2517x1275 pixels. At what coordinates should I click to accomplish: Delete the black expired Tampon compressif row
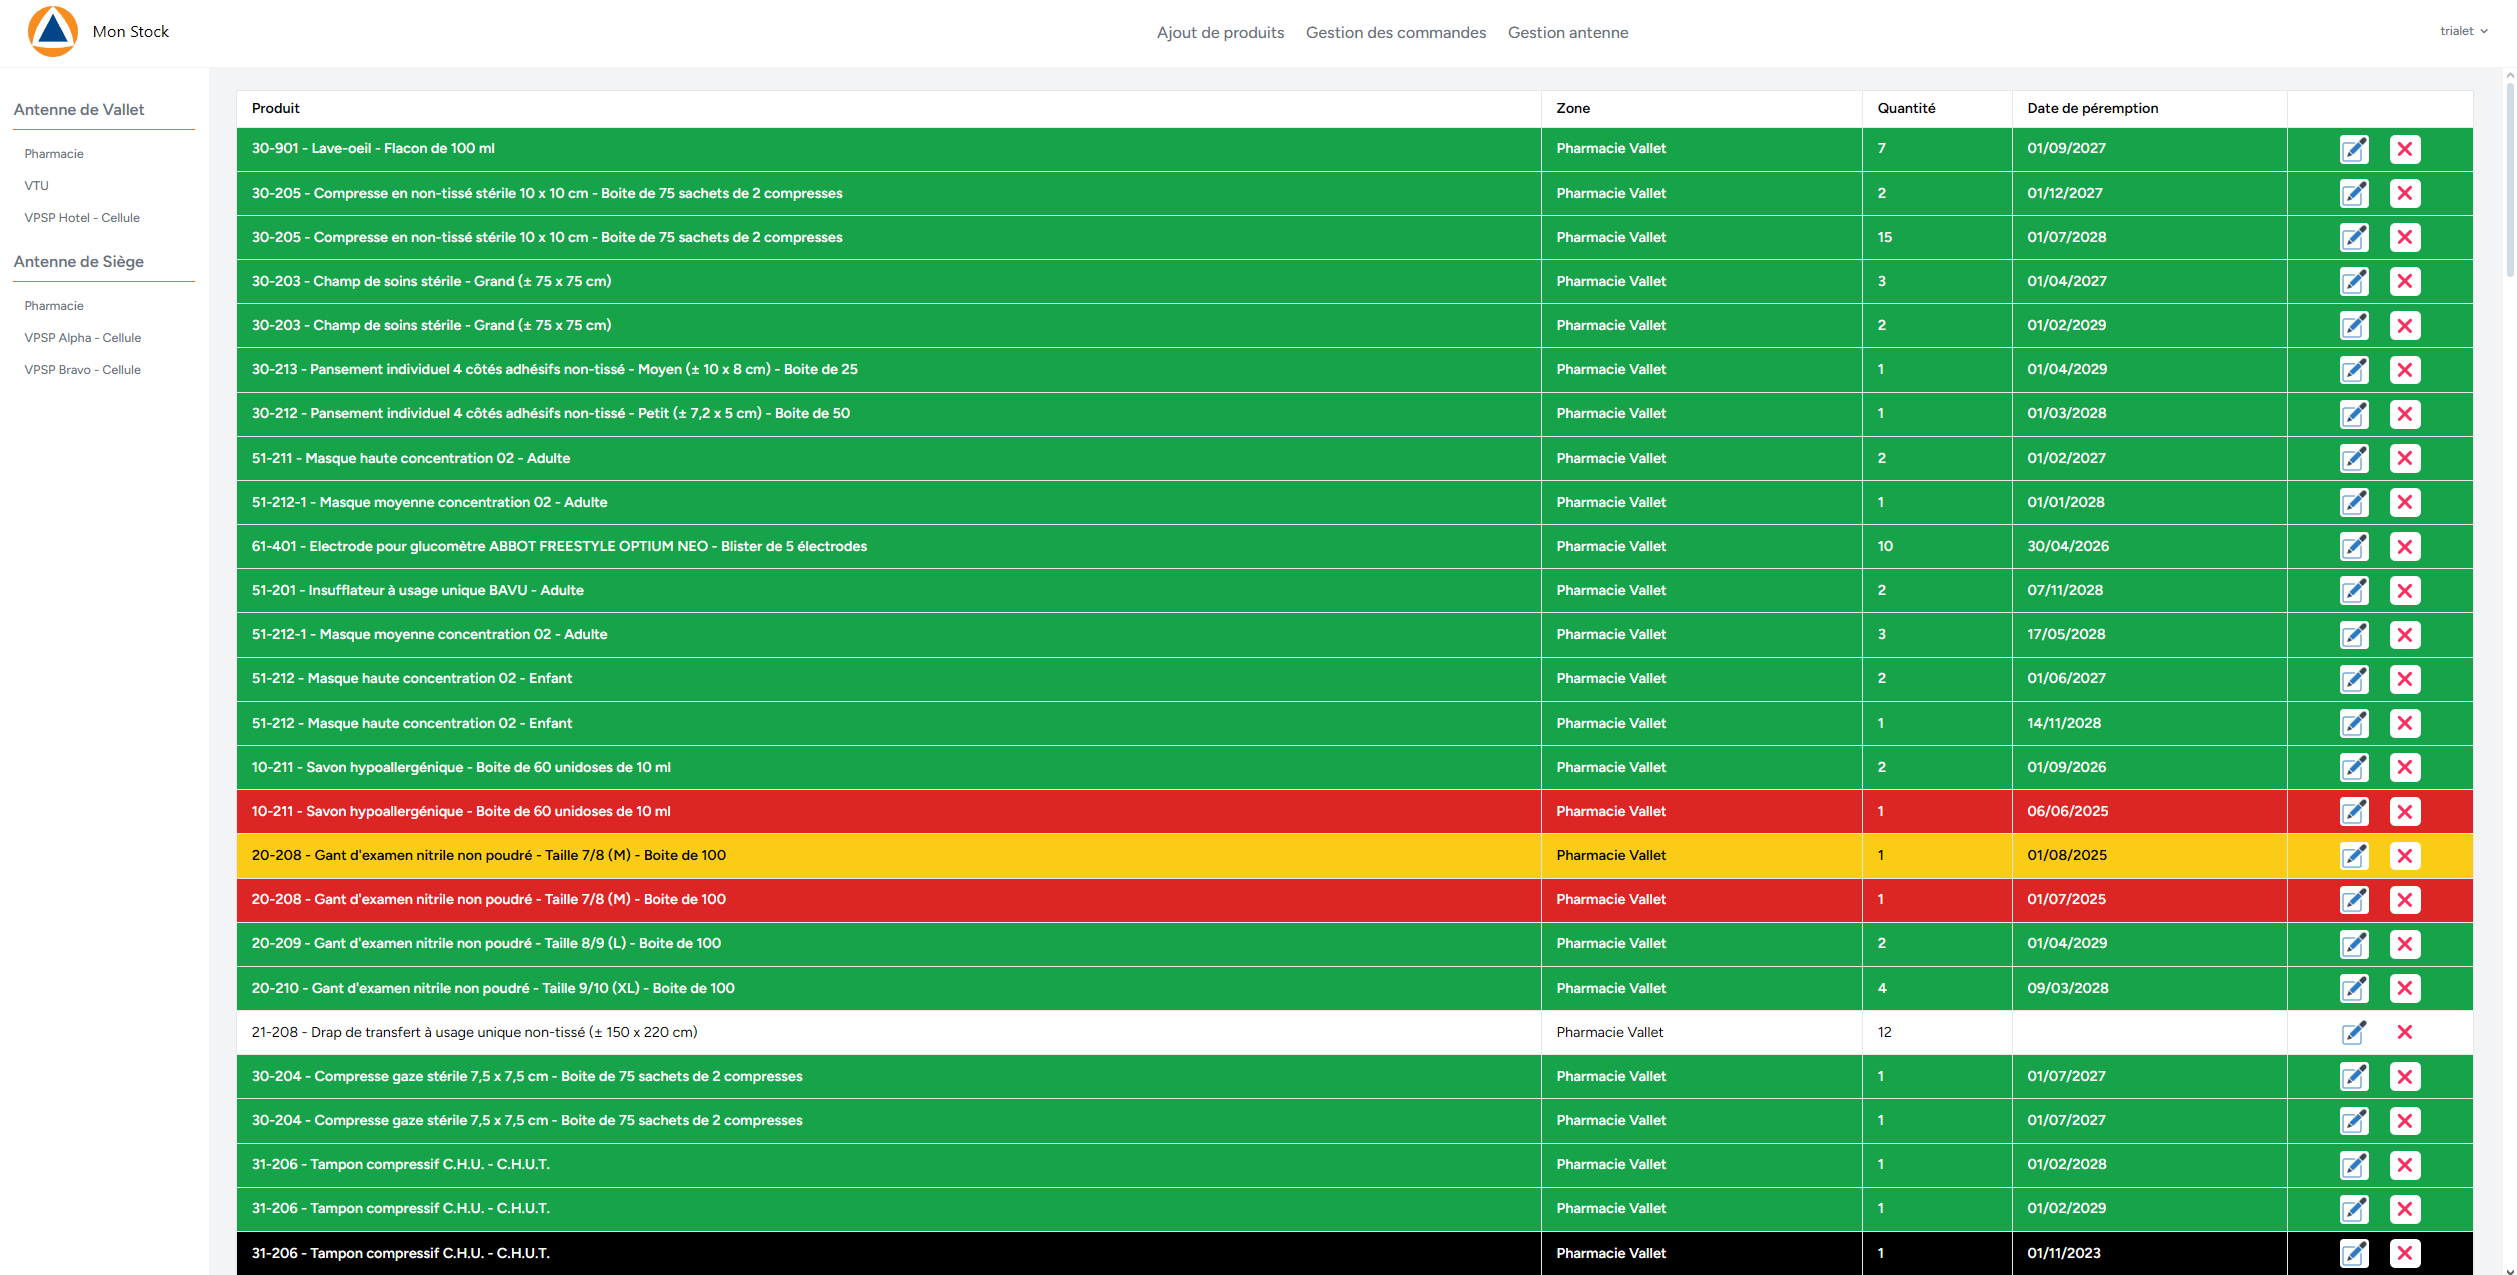tap(2404, 1253)
